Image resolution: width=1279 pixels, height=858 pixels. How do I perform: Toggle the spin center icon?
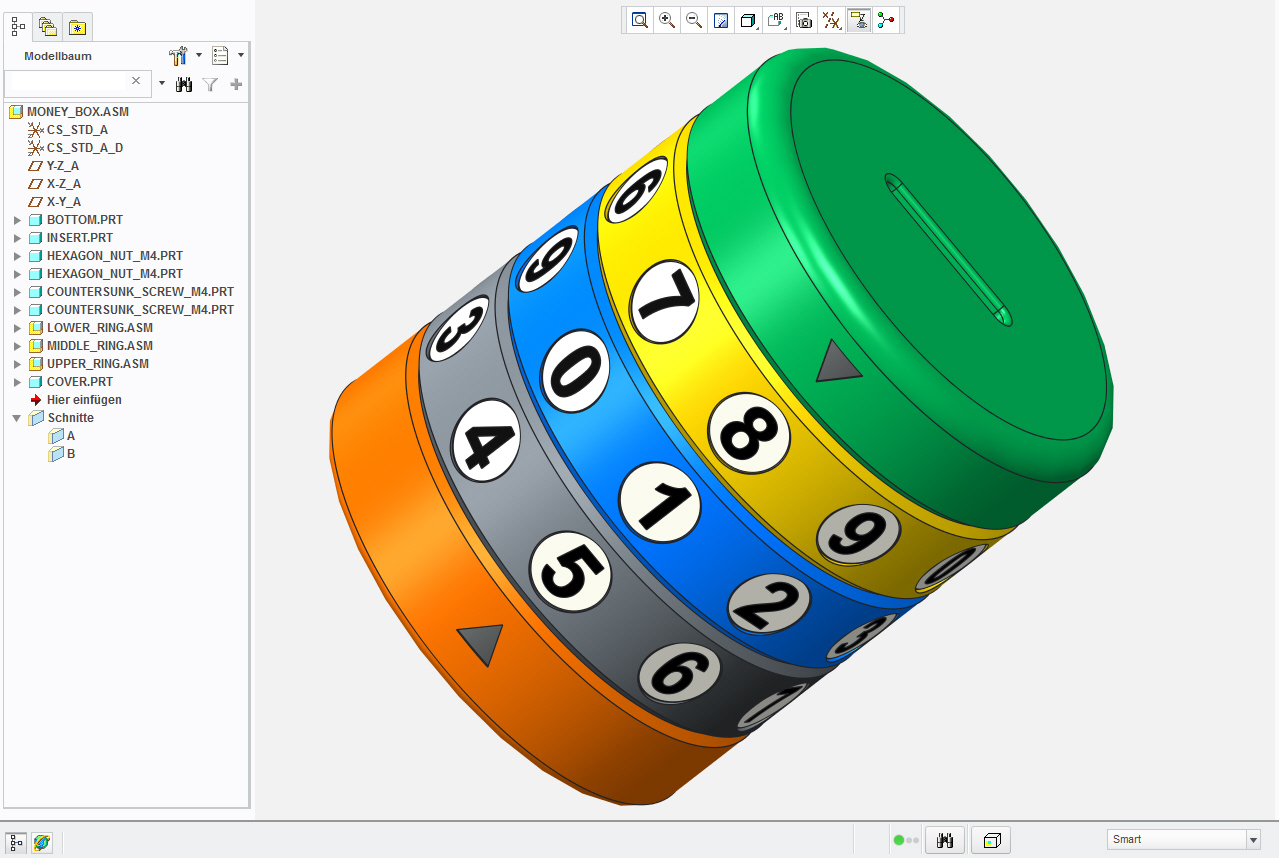click(x=886, y=20)
